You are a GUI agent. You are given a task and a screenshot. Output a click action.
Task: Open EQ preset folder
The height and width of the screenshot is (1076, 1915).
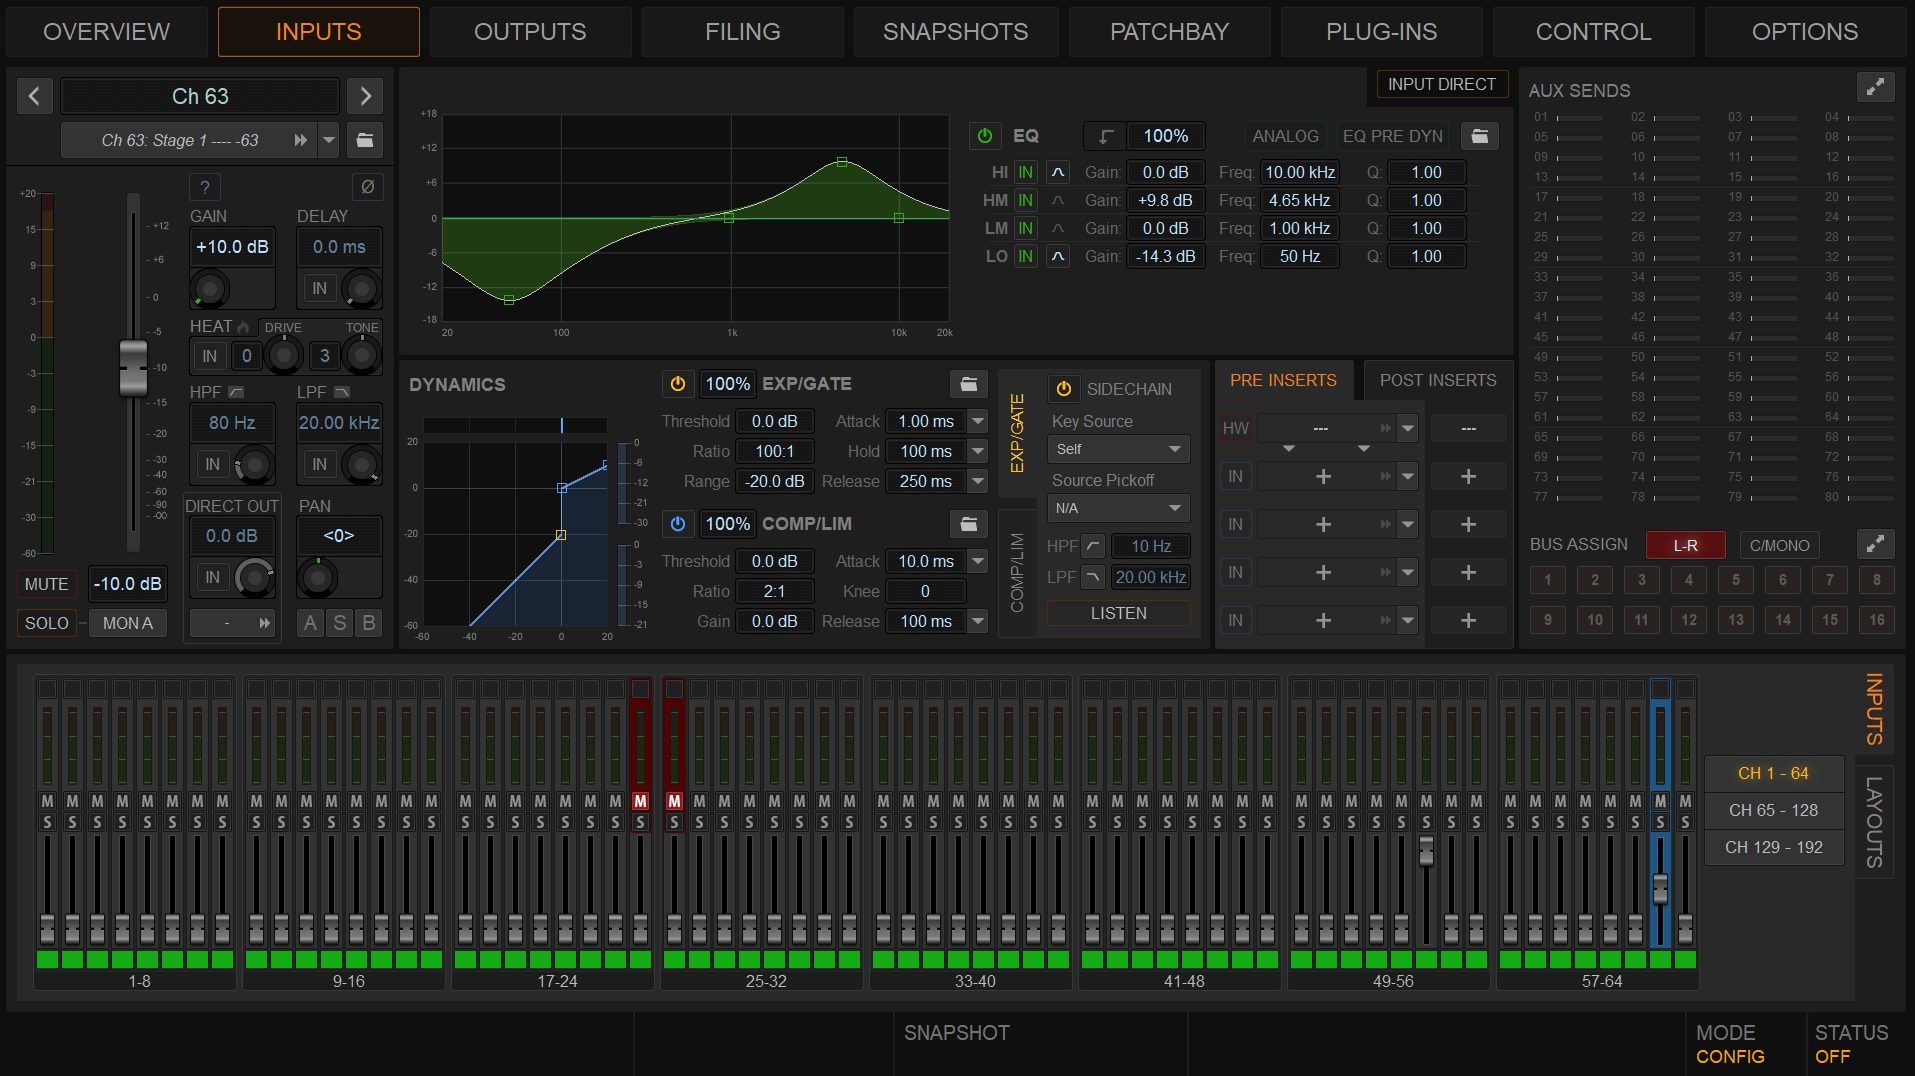[x=1480, y=136]
